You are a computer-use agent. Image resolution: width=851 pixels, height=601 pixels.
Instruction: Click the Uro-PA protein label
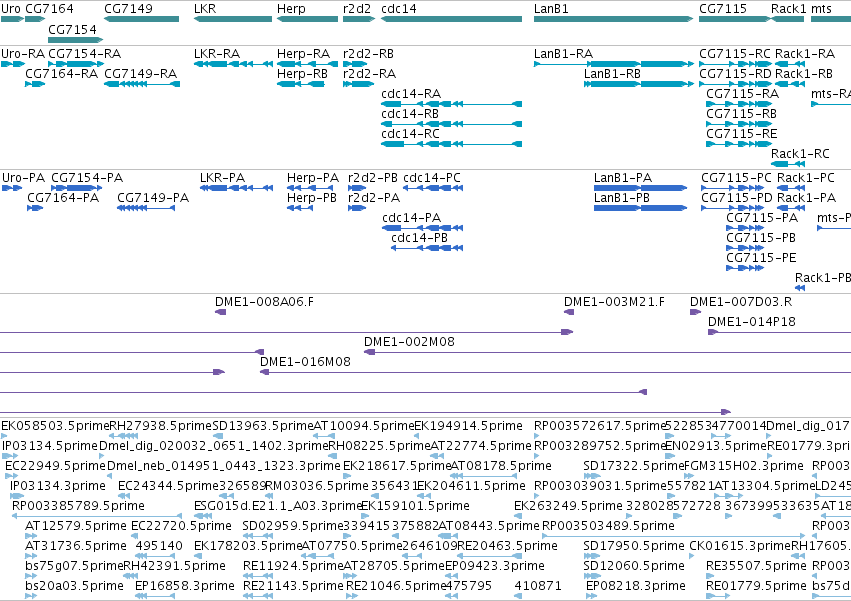tap(23, 178)
